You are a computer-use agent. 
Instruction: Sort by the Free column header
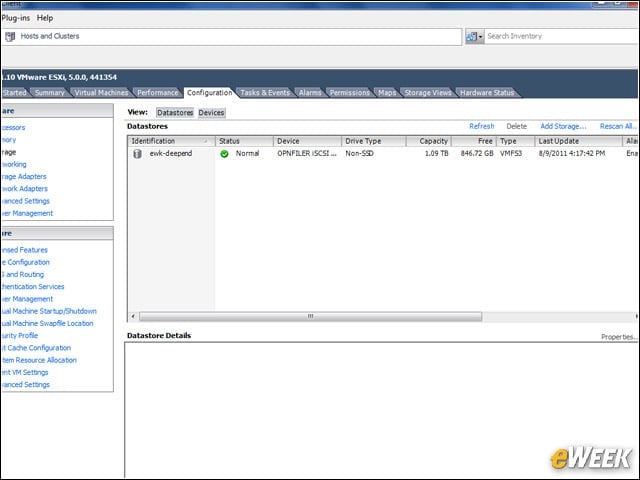(473, 141)
